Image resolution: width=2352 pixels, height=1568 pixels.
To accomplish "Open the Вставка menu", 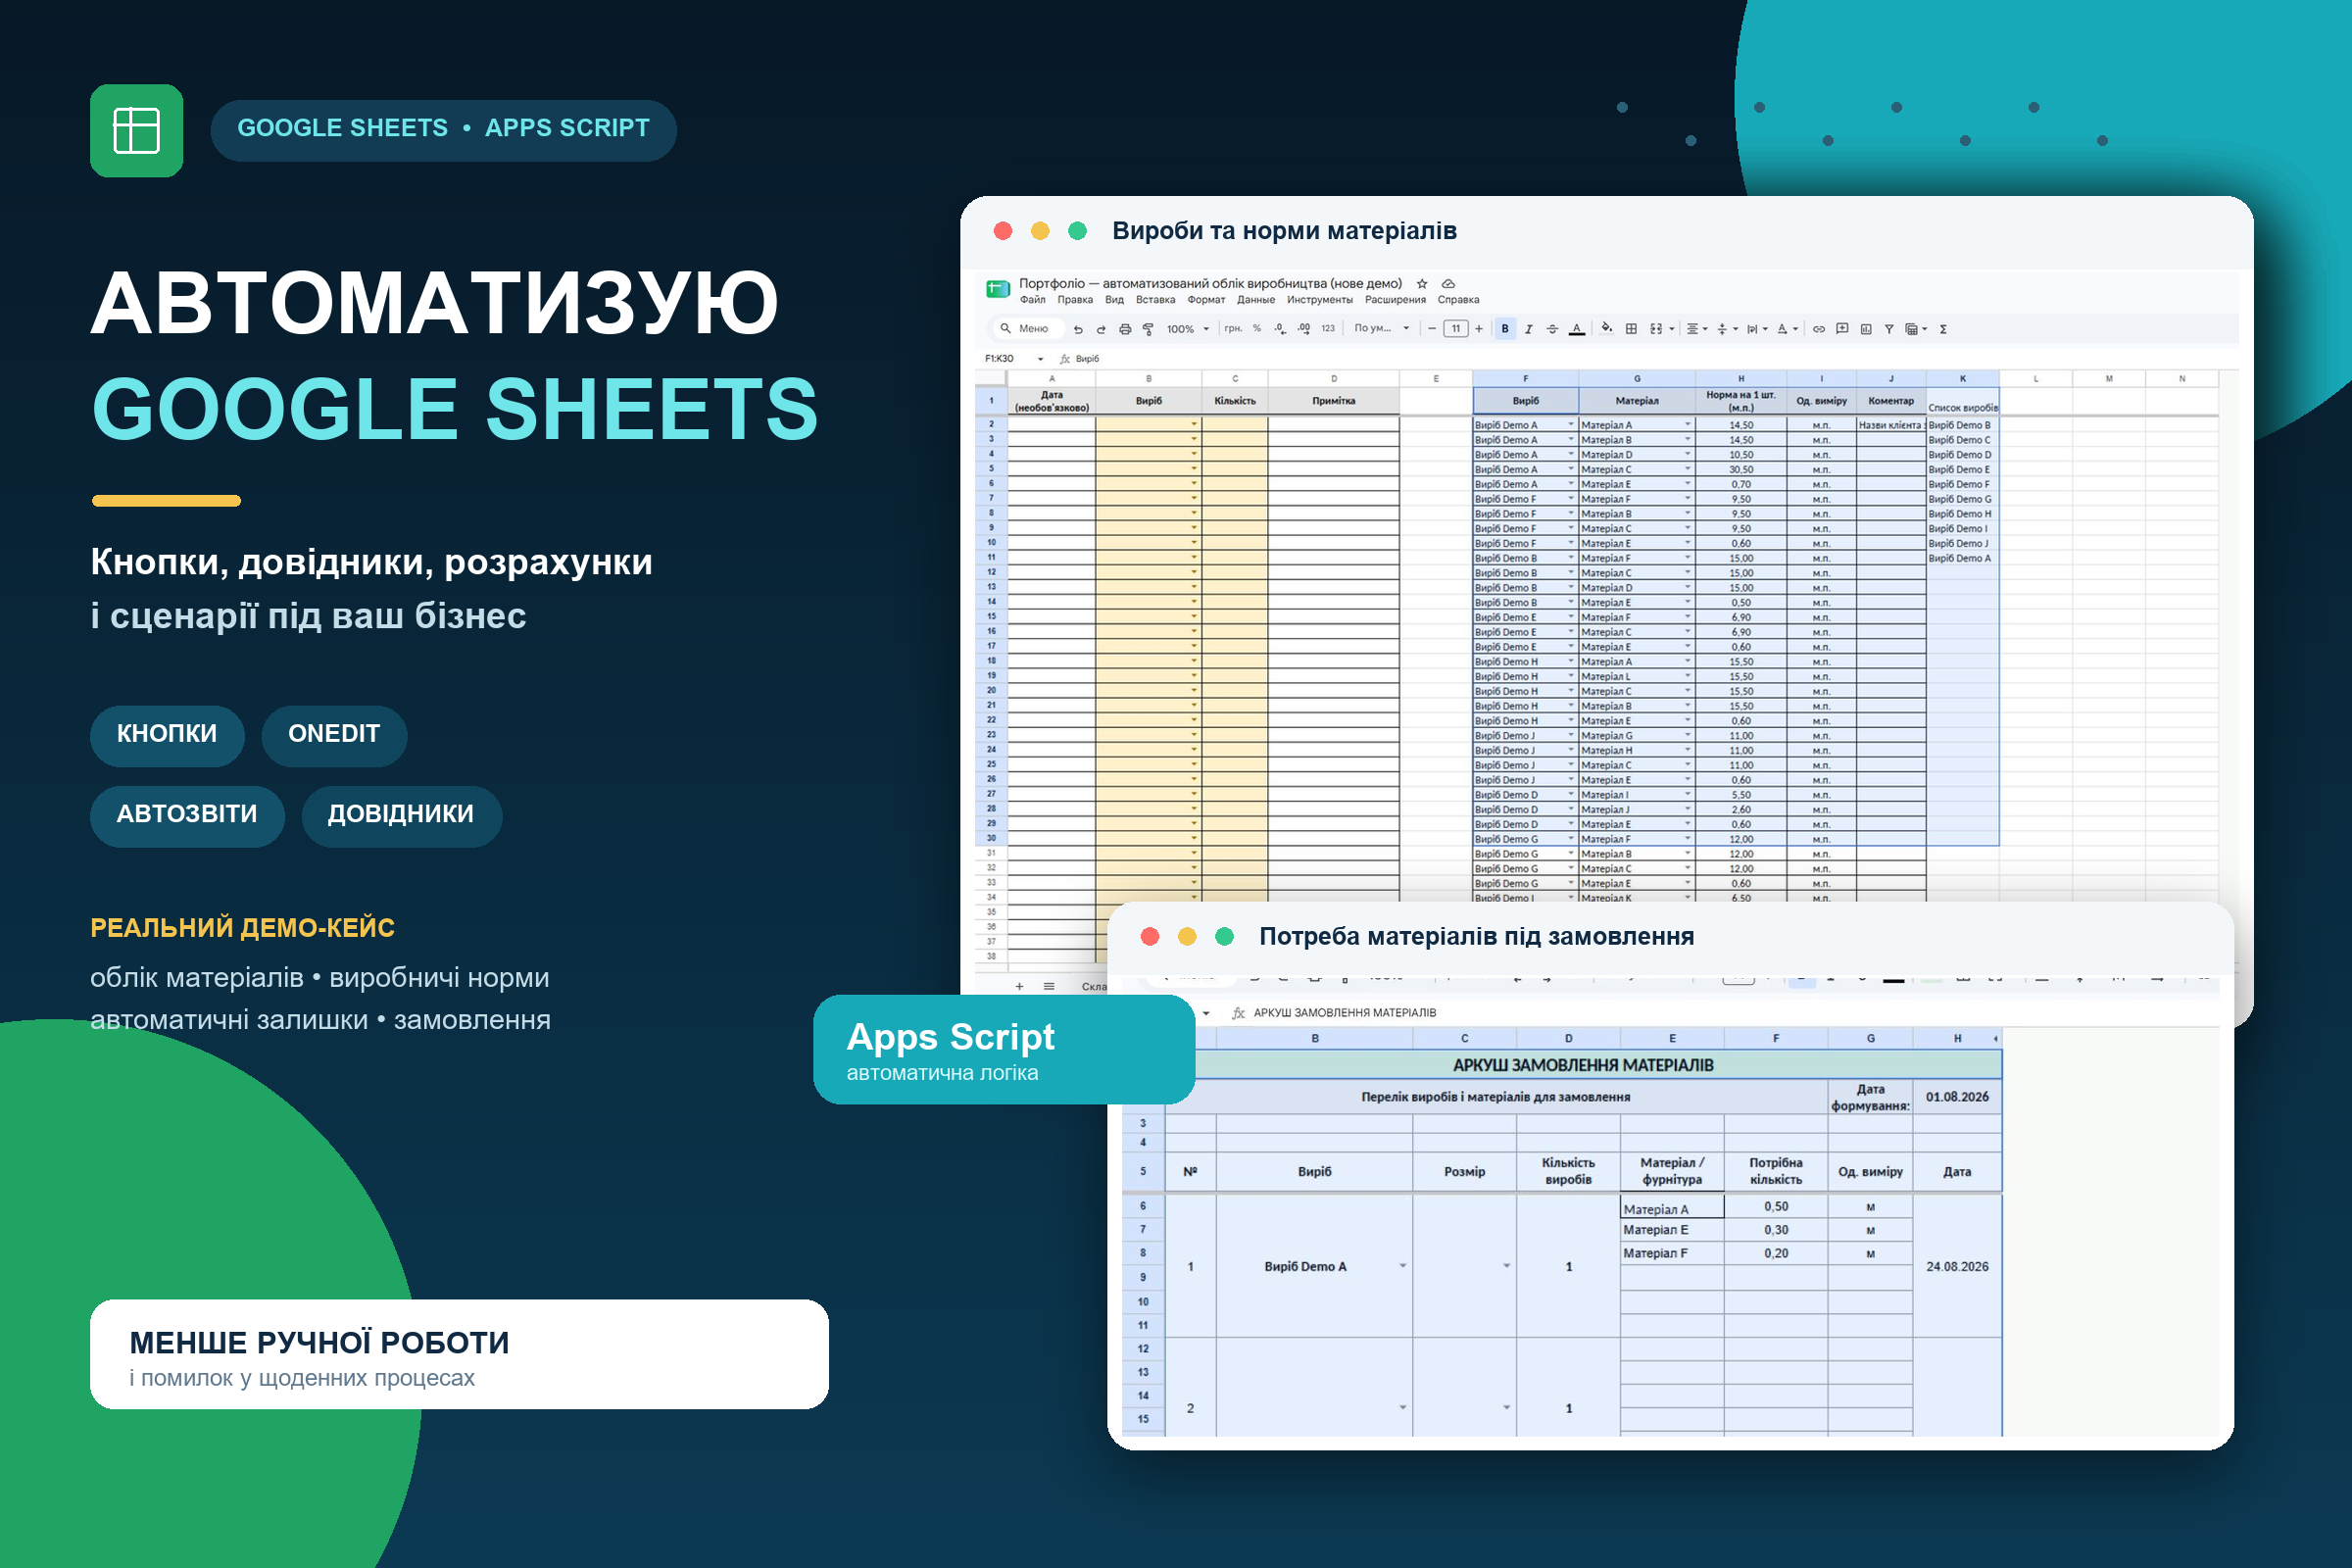I will 1155,300.
